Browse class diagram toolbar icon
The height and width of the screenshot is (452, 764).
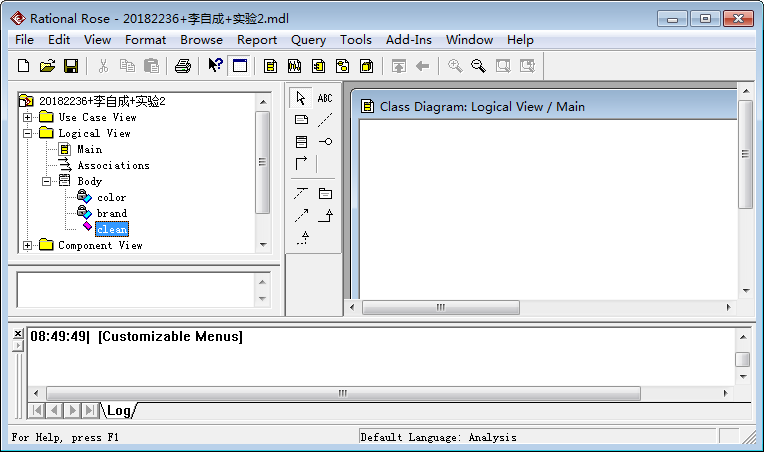coord(270,66)
